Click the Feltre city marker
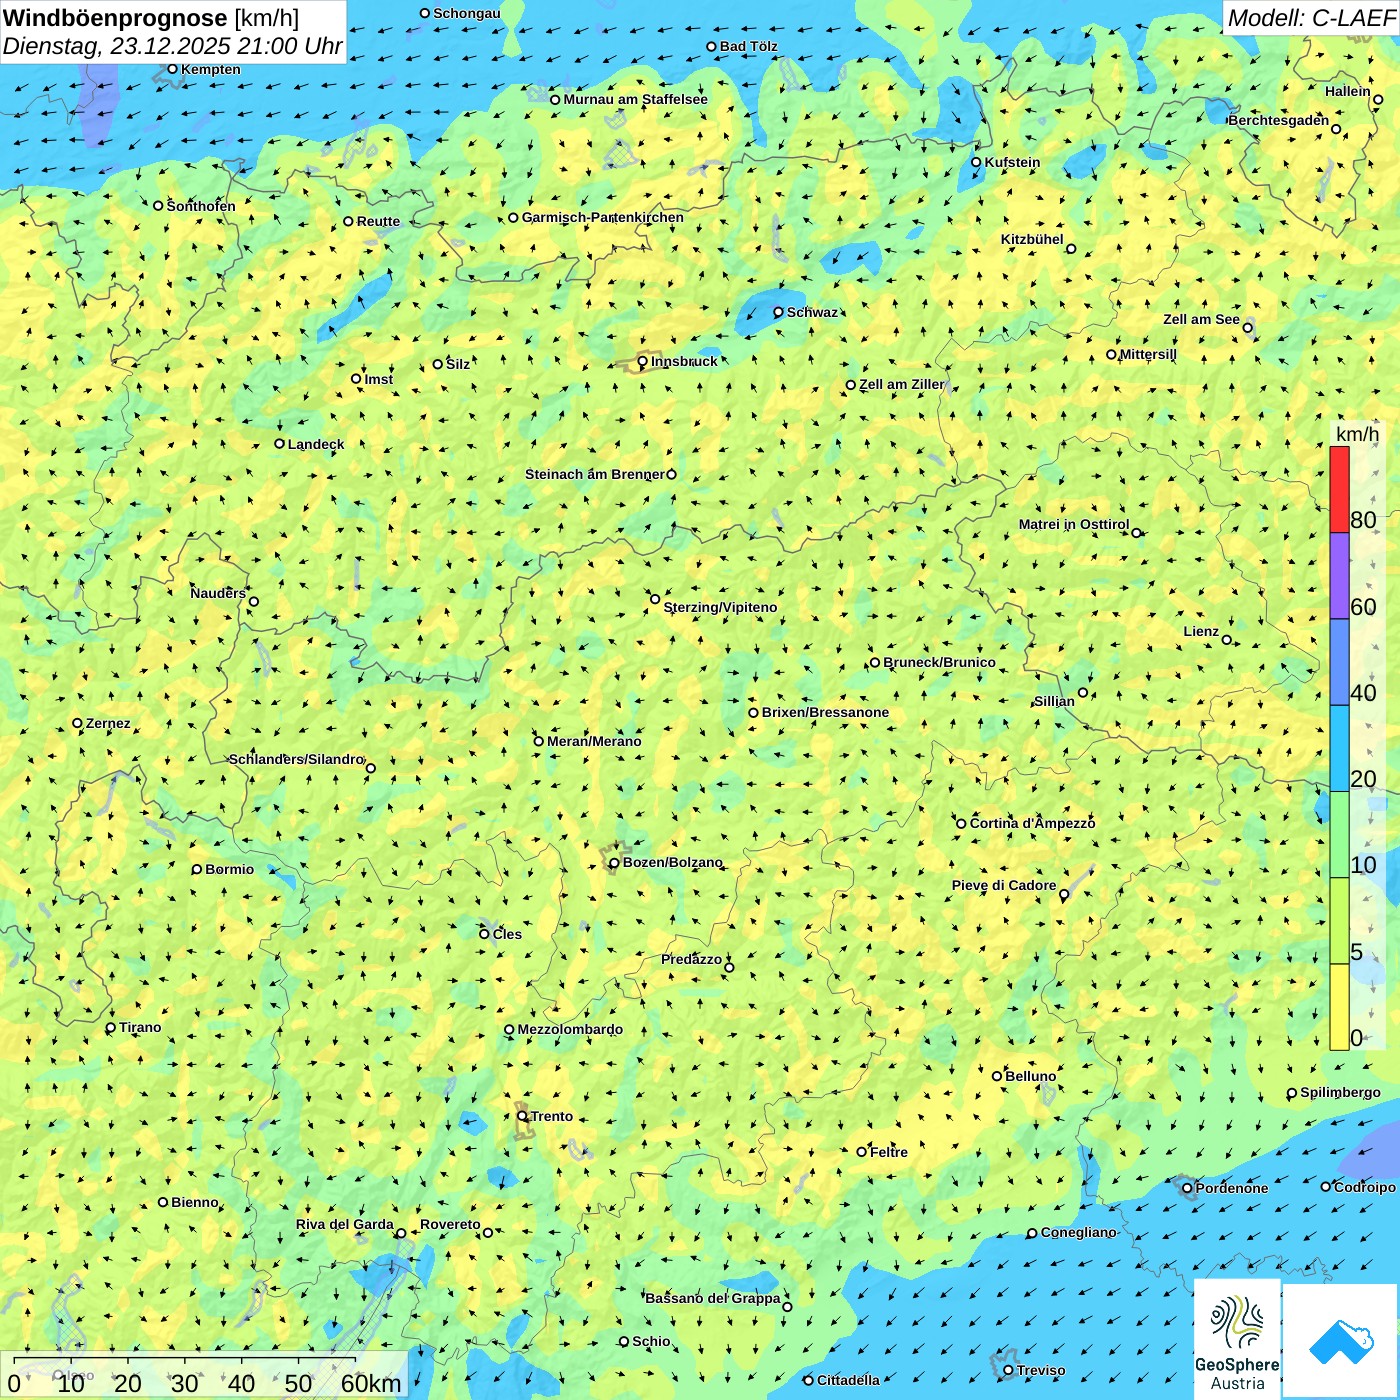1400x1400 pixels. tap(861, 1152)
